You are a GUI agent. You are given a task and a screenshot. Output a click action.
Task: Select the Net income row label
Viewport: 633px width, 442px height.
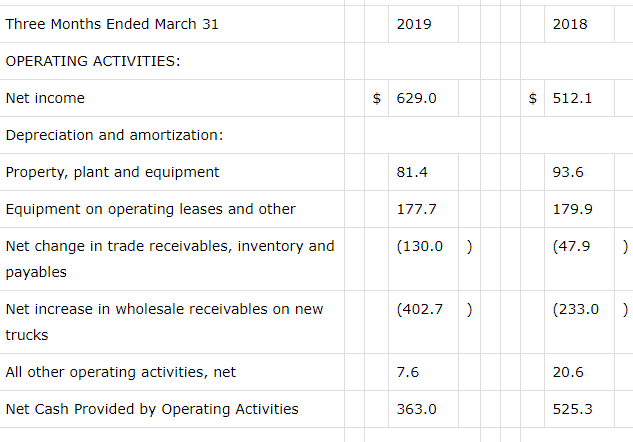click(x=45, y=98)
